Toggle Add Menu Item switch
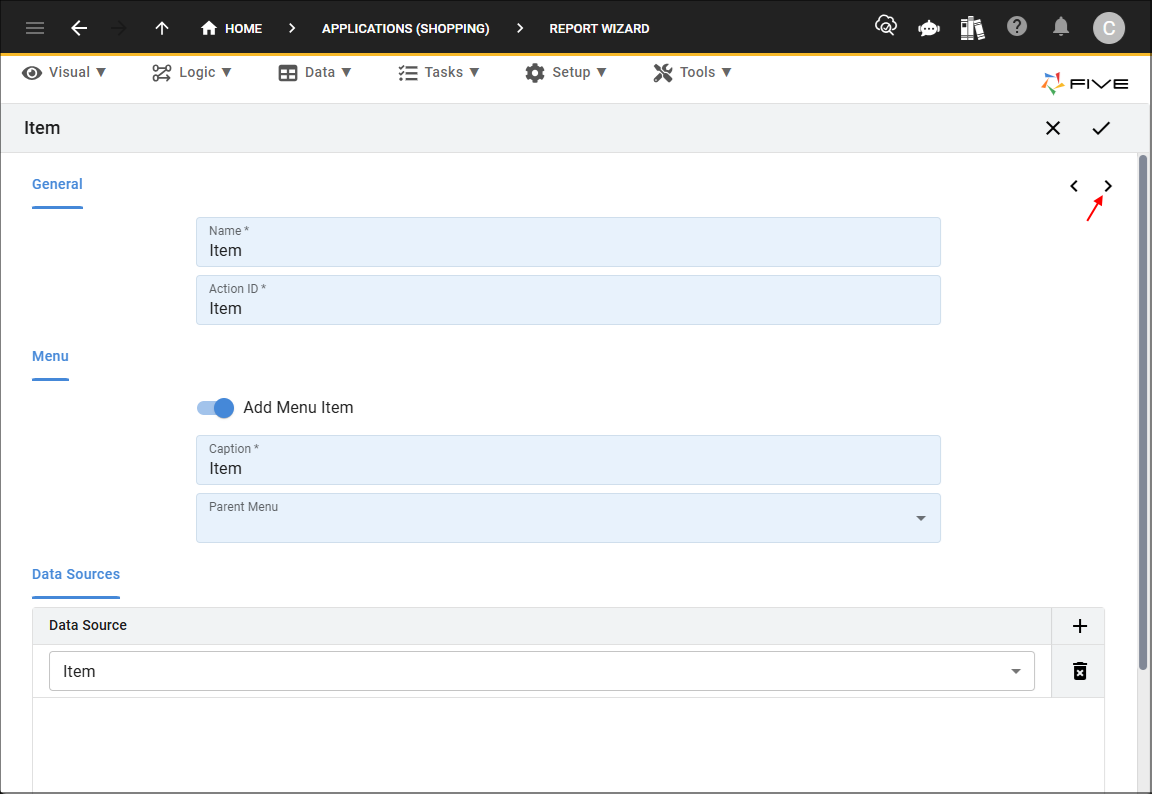Image resolution: width=1152 pixels, height=794 pixels. point(215,408)
